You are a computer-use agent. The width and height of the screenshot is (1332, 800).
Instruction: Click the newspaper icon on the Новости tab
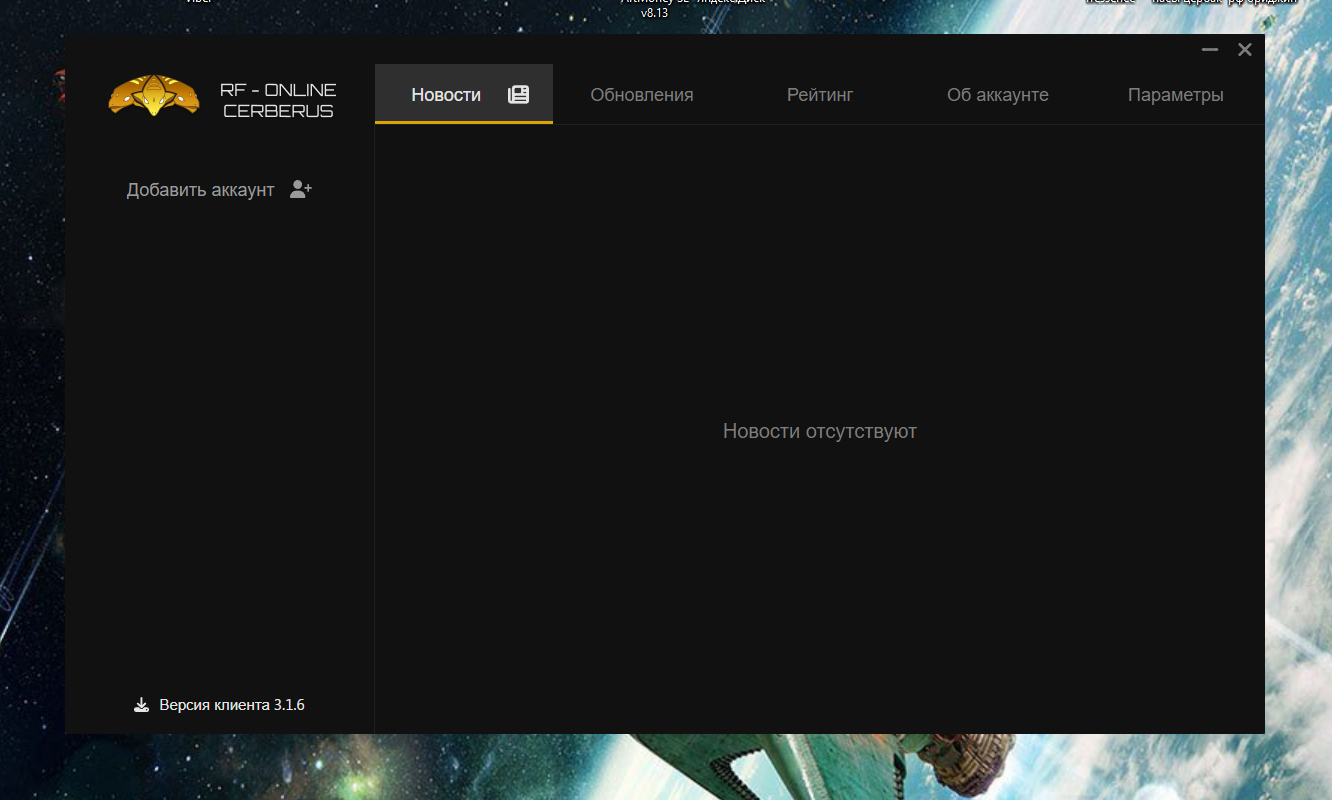click(x=518, y=95)
